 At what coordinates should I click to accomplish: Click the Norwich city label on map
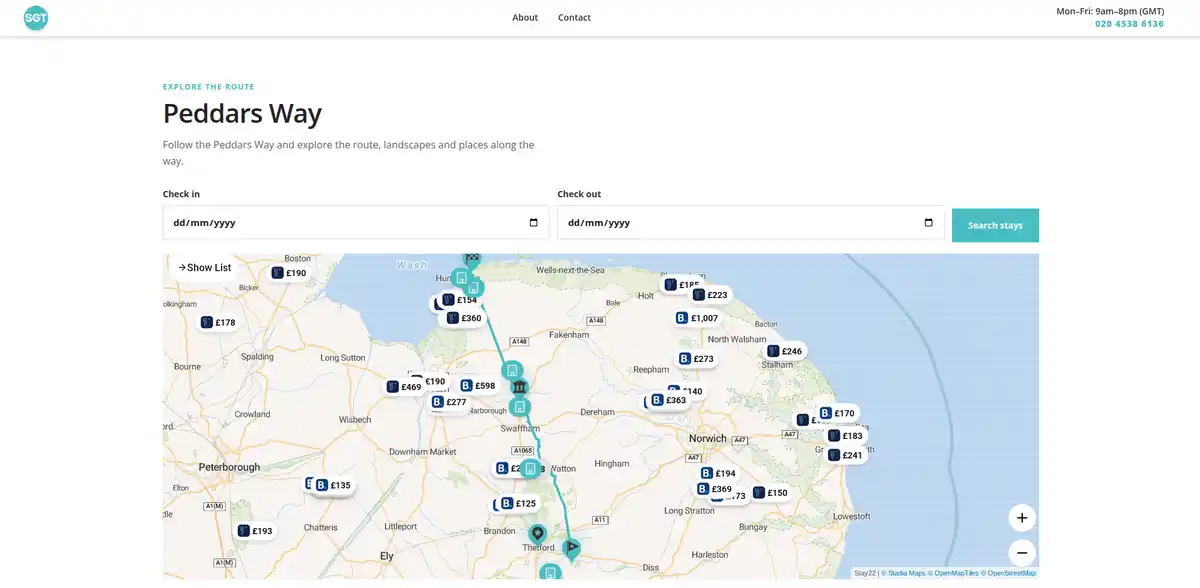(708, 438)
